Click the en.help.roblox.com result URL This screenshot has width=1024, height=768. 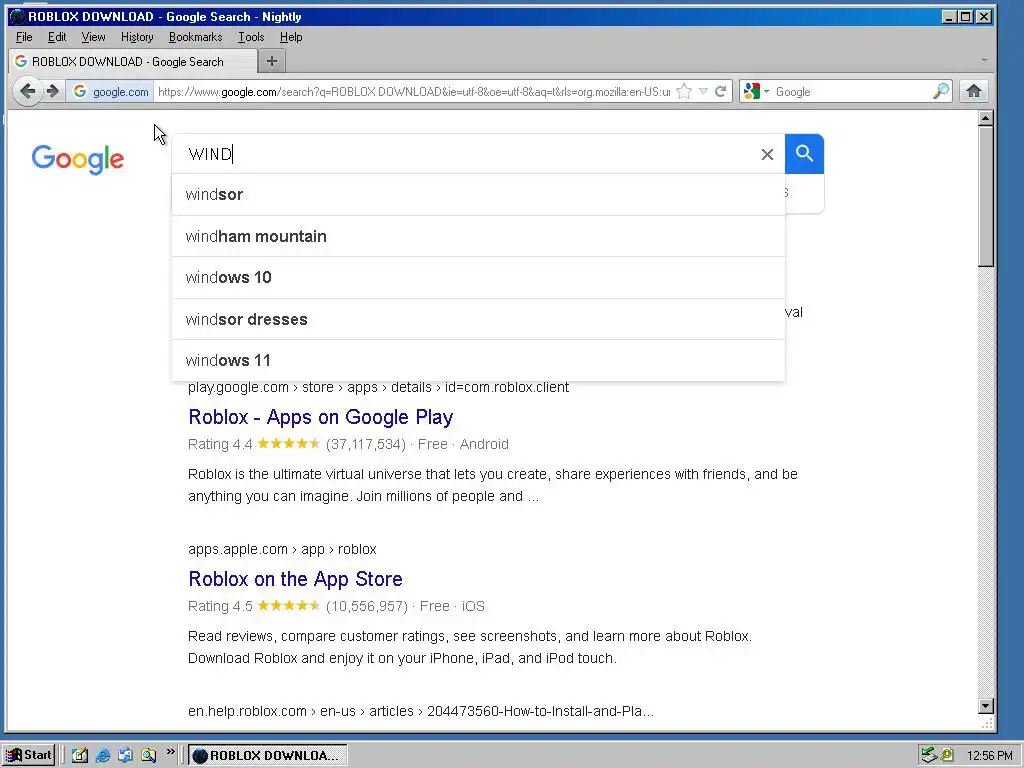[421, 711]
